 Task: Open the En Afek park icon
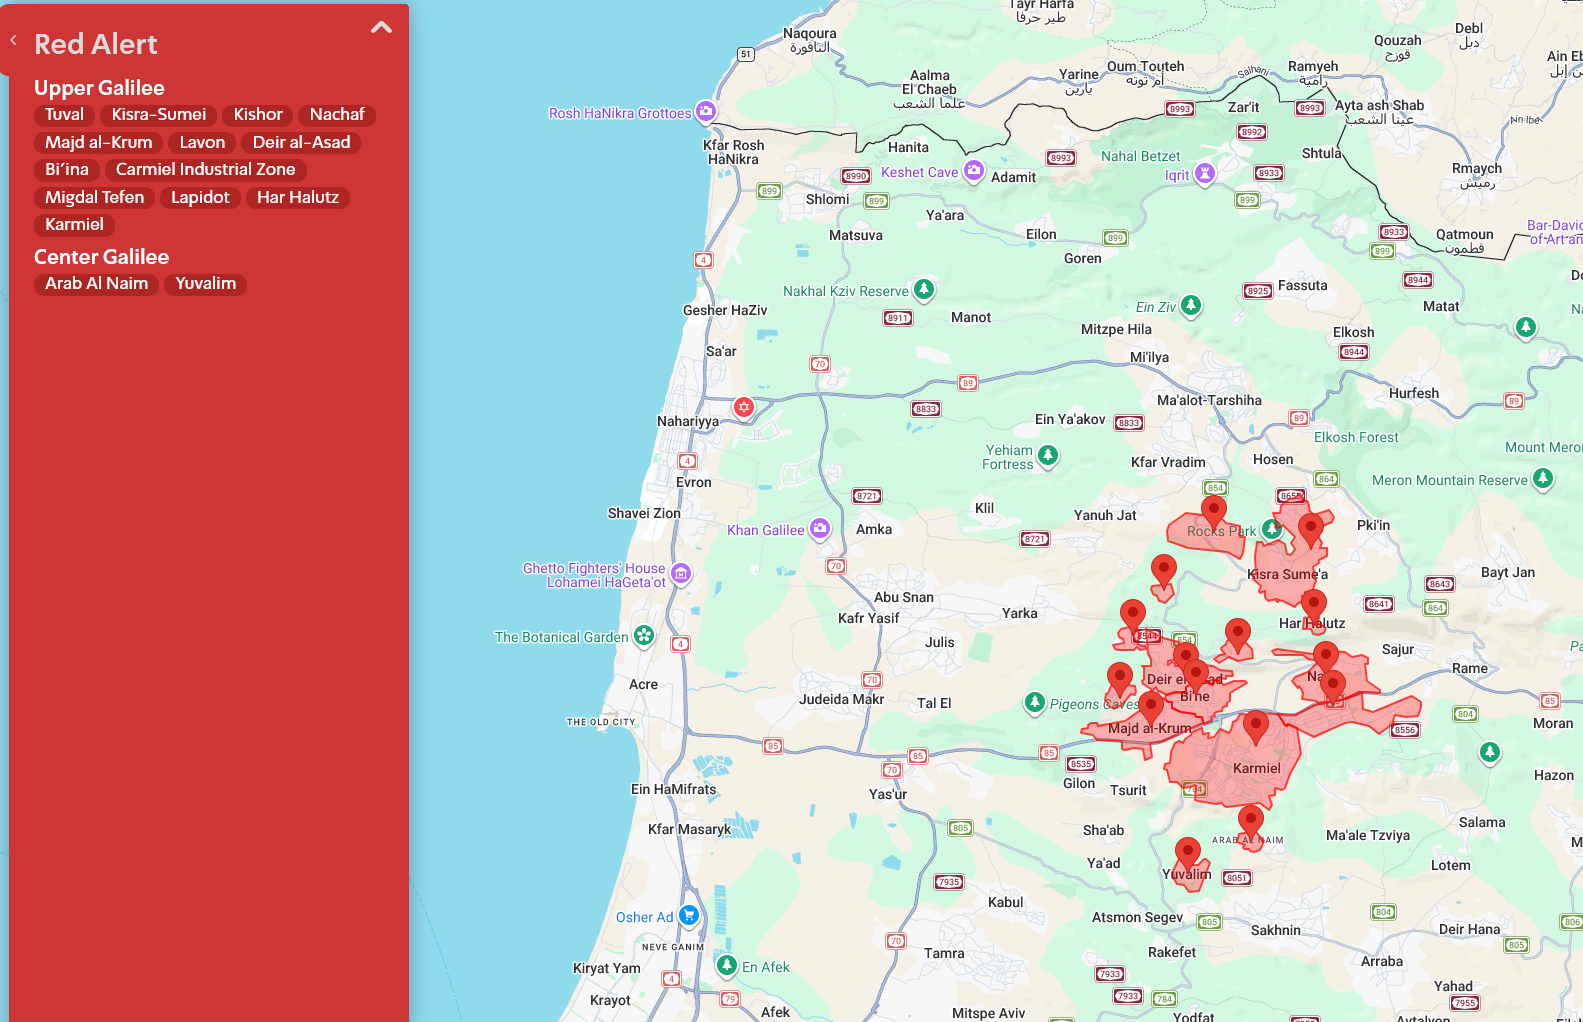pyautogui.click(x=727, y=965)
